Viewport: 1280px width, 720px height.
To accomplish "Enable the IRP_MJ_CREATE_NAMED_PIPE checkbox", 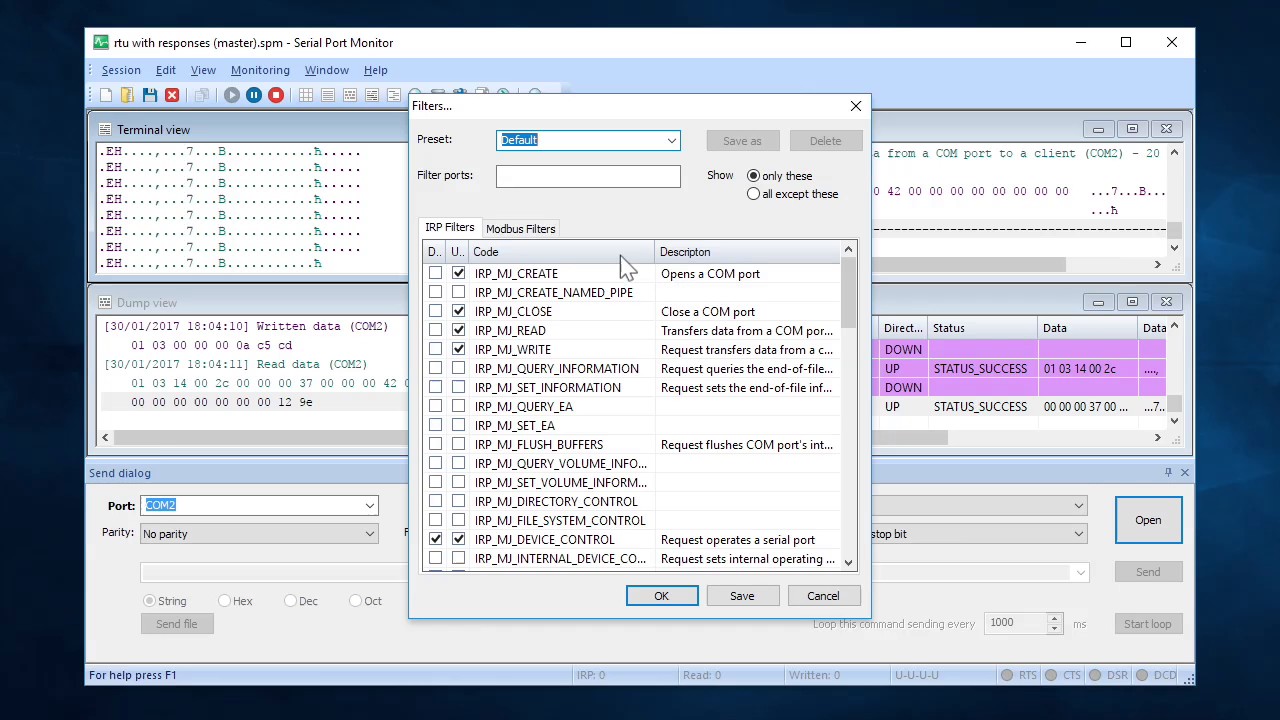I will pos(458,292).
